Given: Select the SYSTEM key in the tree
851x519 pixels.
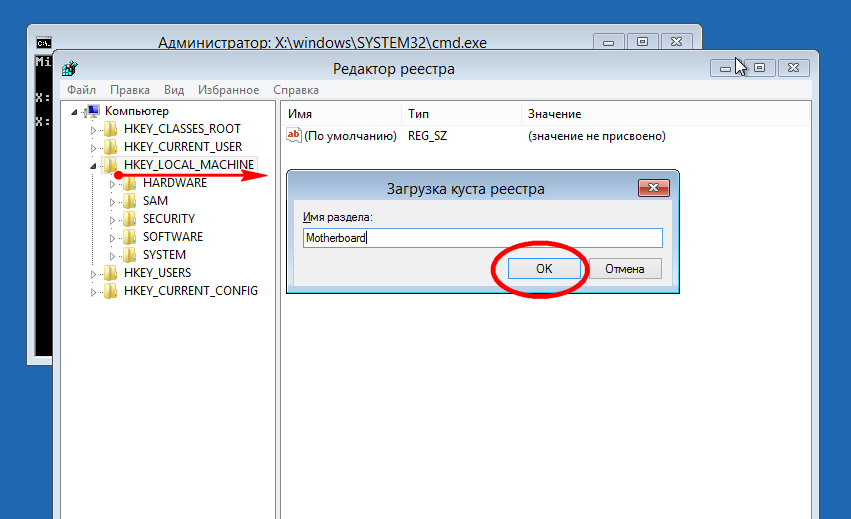Looking at the screenshot, I should pyautogui.click(x=164, y=255).
